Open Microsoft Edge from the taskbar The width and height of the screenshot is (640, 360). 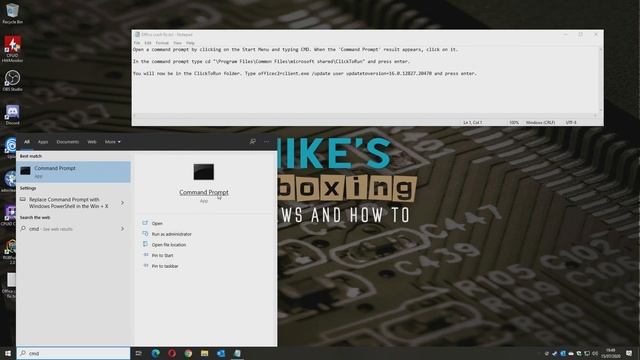pyautogui.click(x=156, y=353)
